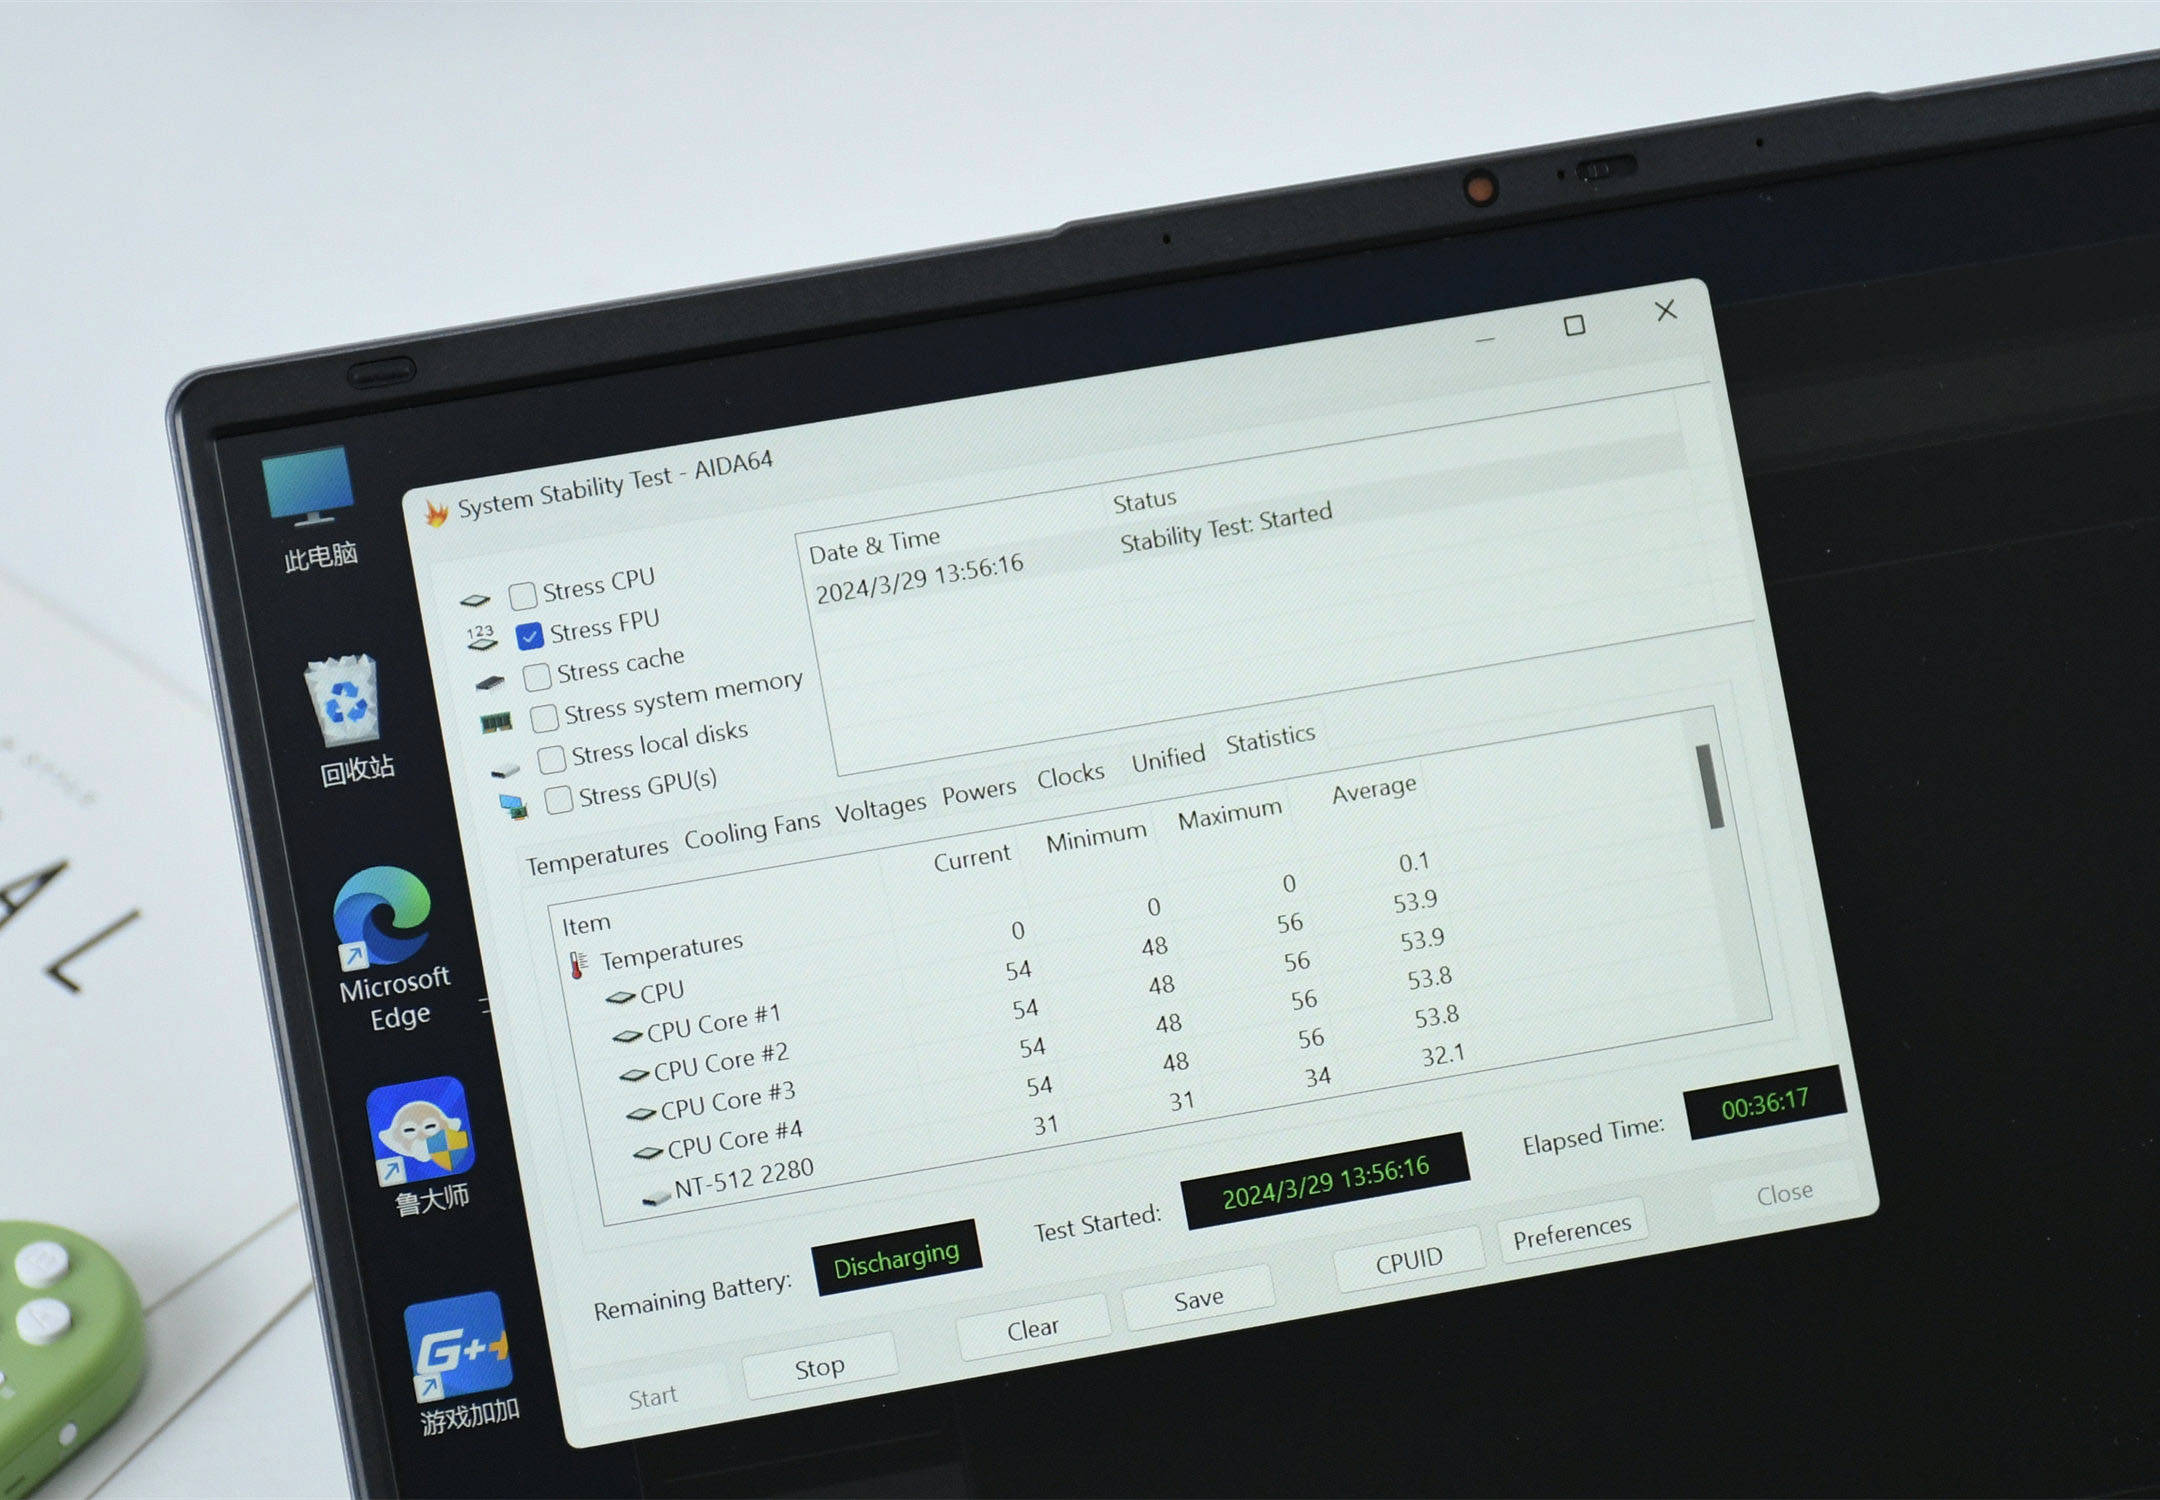
Task: Launch Microsoft Edge from desktop
Action: click(x=388, y=946)
